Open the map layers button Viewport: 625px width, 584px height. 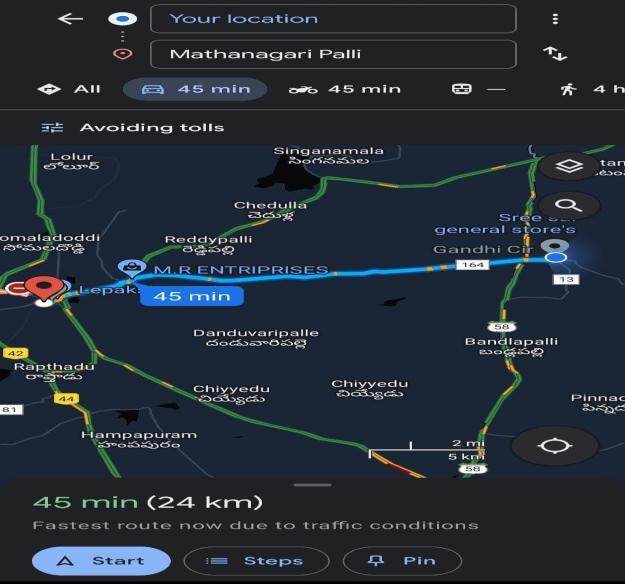[x=569, y=165]
